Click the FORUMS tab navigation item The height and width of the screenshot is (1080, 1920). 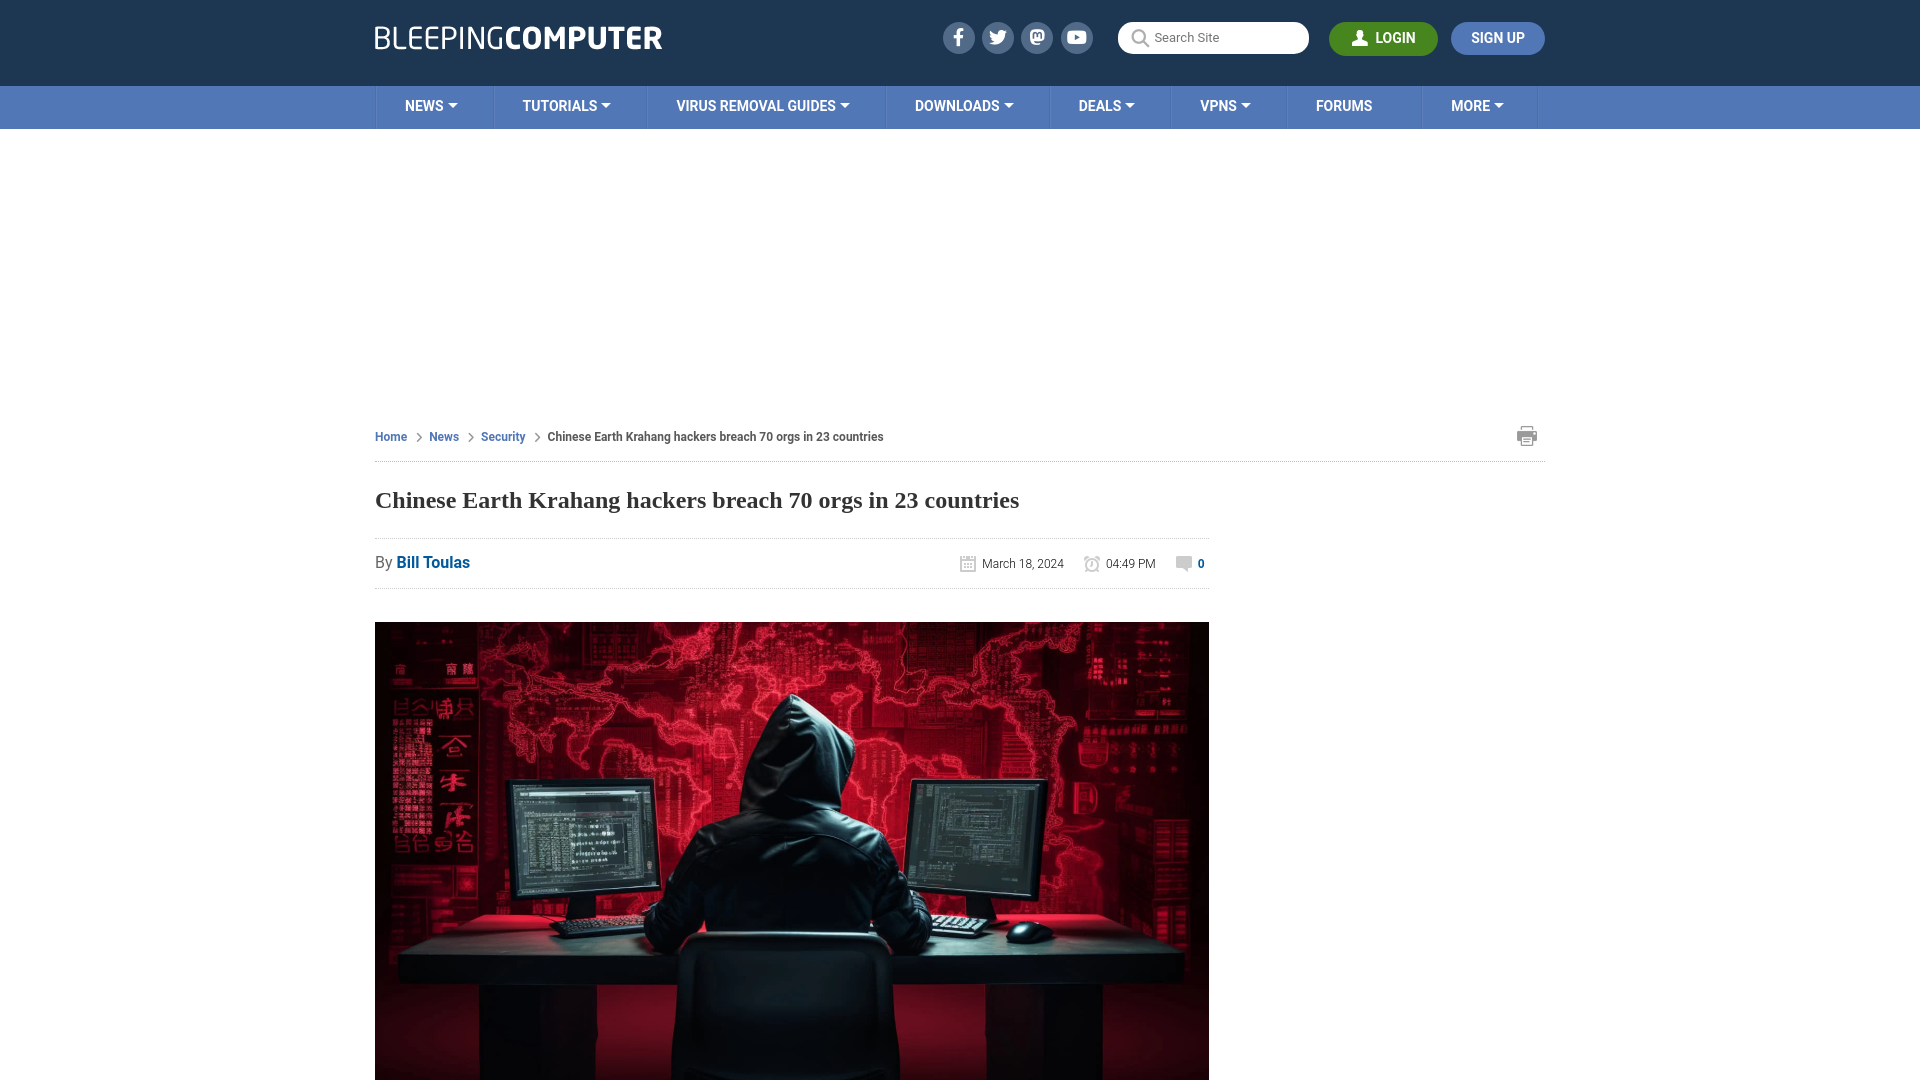[1344, 105]
